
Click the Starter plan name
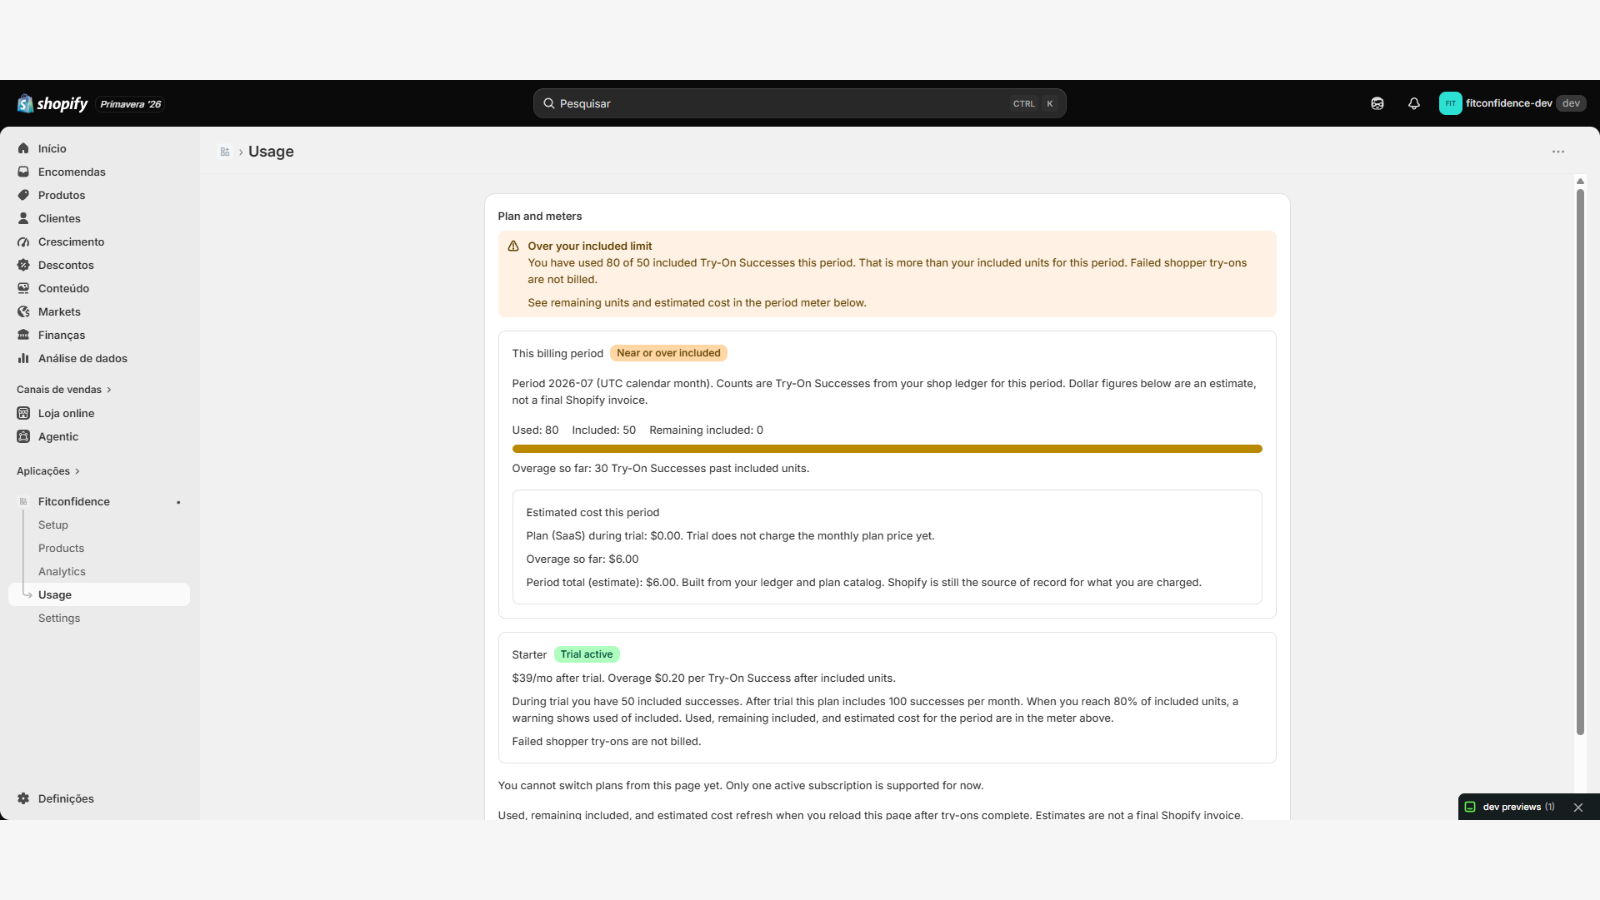529,655
